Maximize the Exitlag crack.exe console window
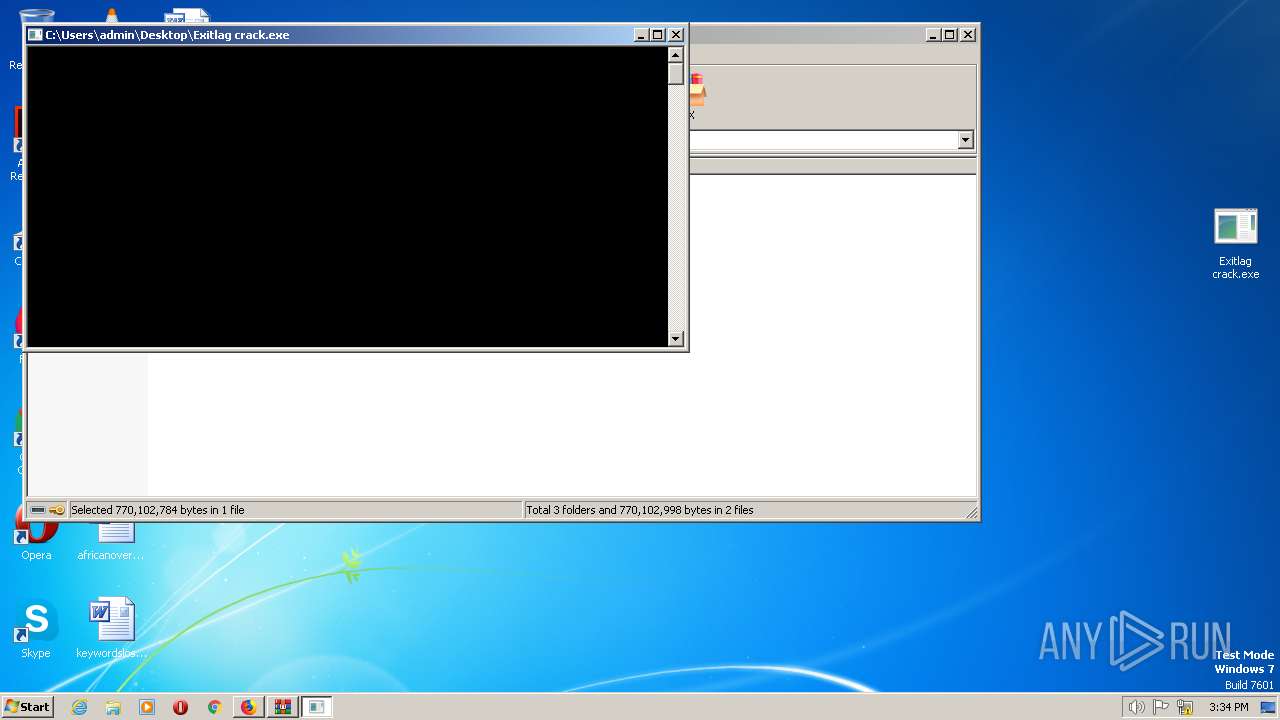The width and height of the screenshot is (1280, 720). pos(658,35)
